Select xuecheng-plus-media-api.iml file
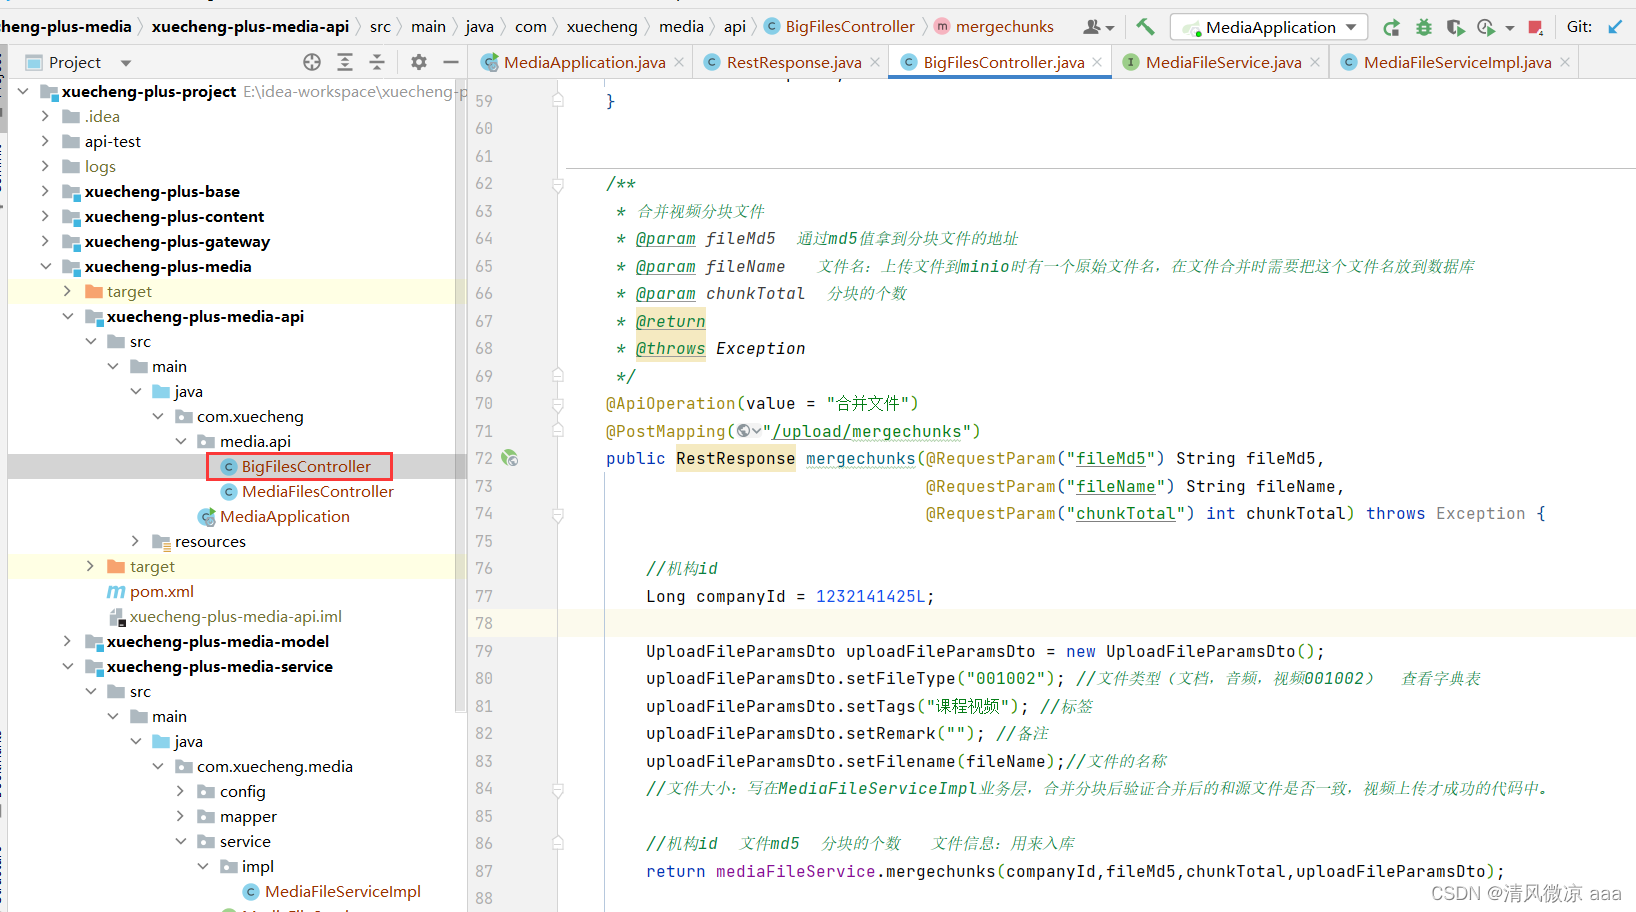The image size is (1636, 912). [x=235, y=616]
